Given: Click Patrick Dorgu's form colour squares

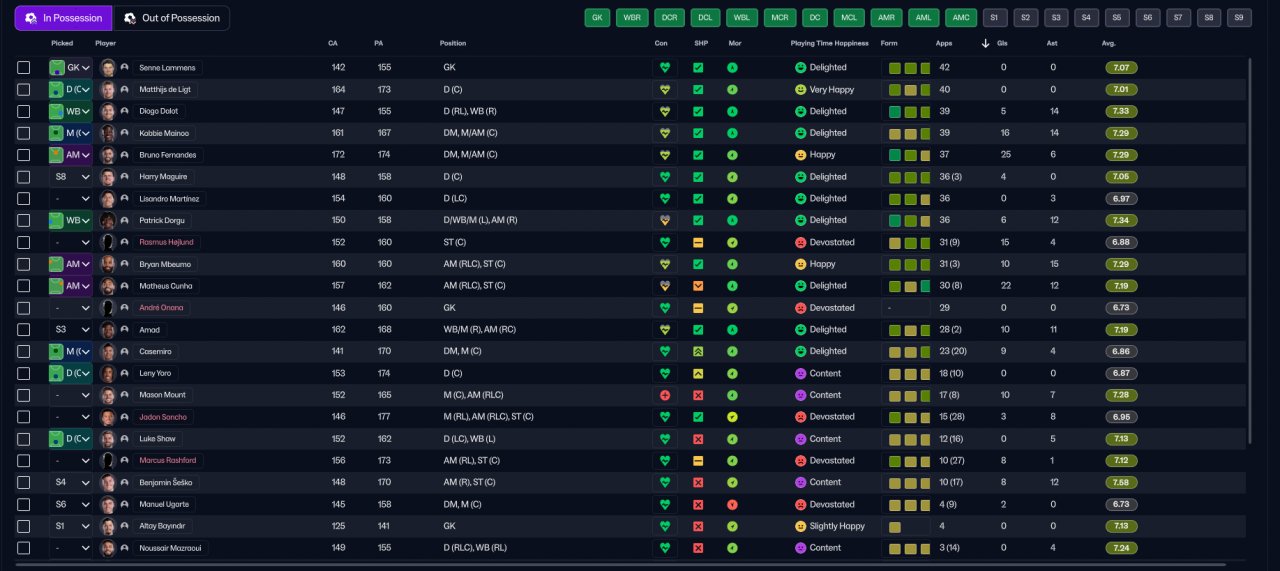Looking at the screenshot, I should (910, 220).
